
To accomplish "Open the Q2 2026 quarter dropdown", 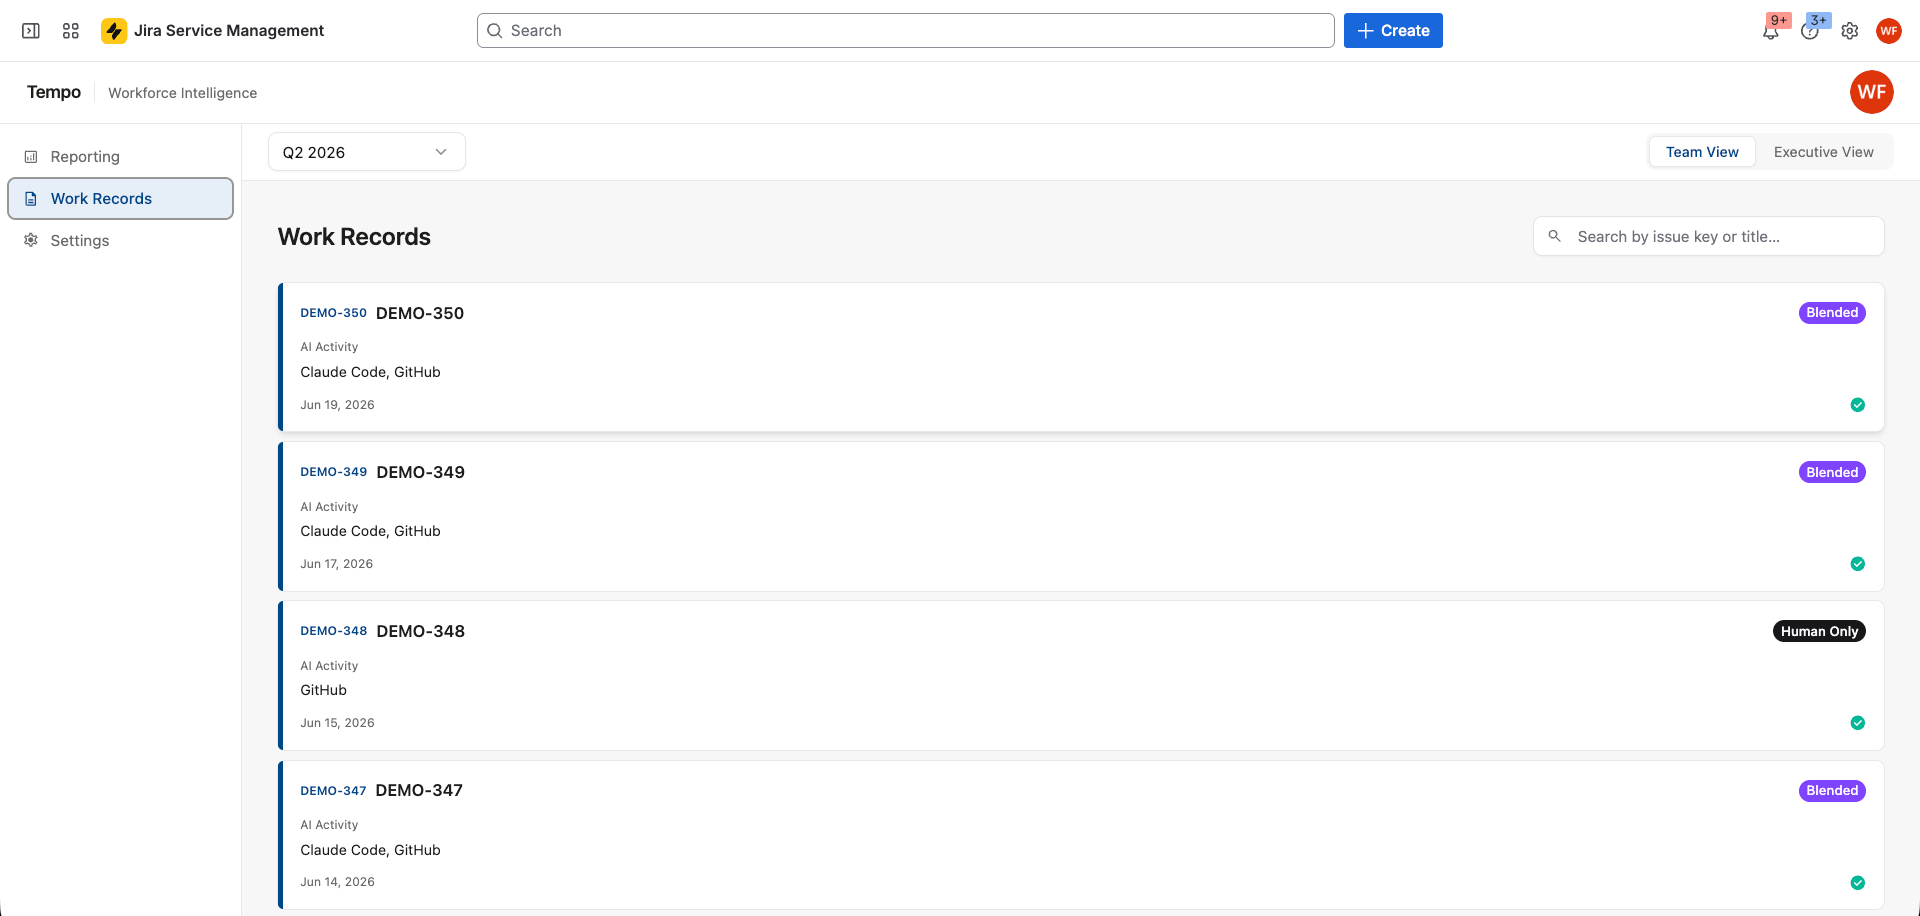I will [x=367, y=152].
